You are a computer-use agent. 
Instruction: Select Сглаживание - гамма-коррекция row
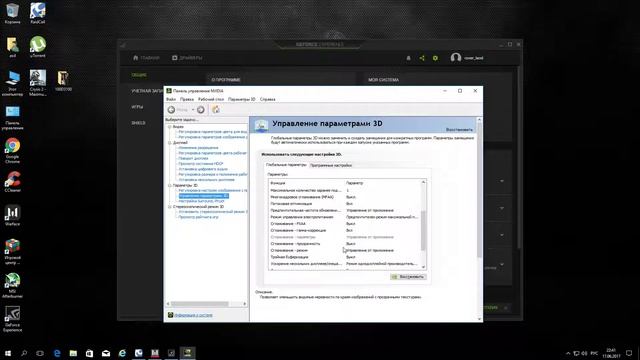(345, 230)
